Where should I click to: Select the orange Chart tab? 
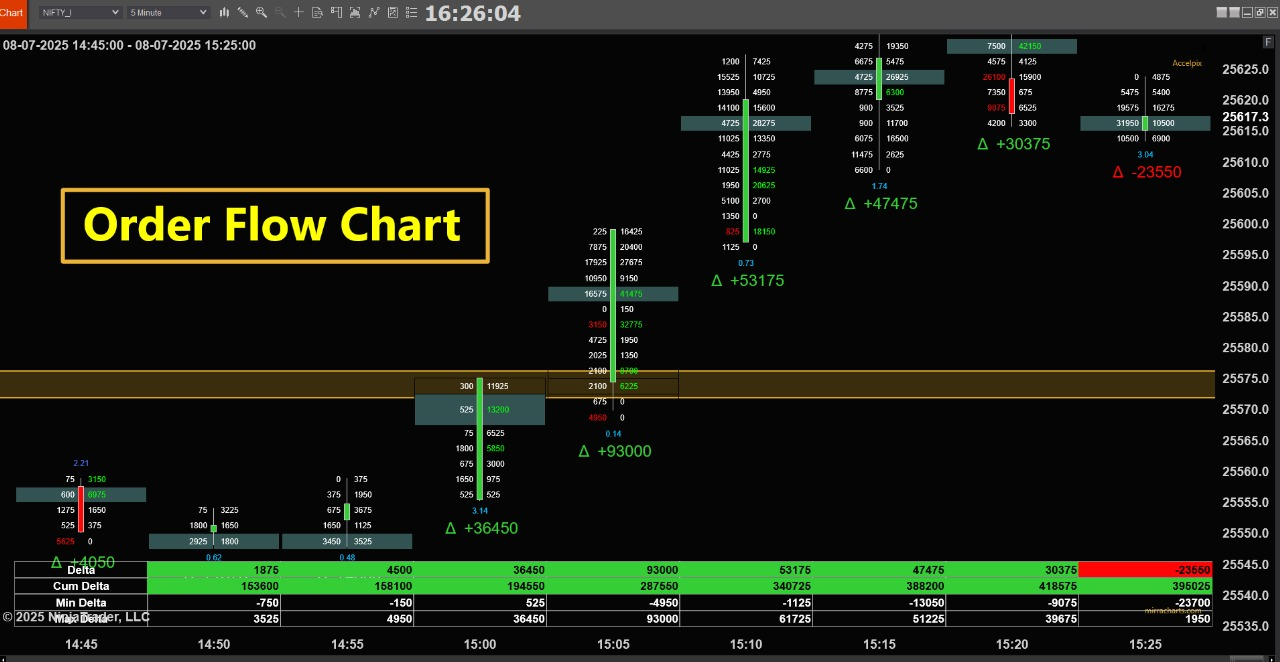pyautogui.click(x=12, y=12)
